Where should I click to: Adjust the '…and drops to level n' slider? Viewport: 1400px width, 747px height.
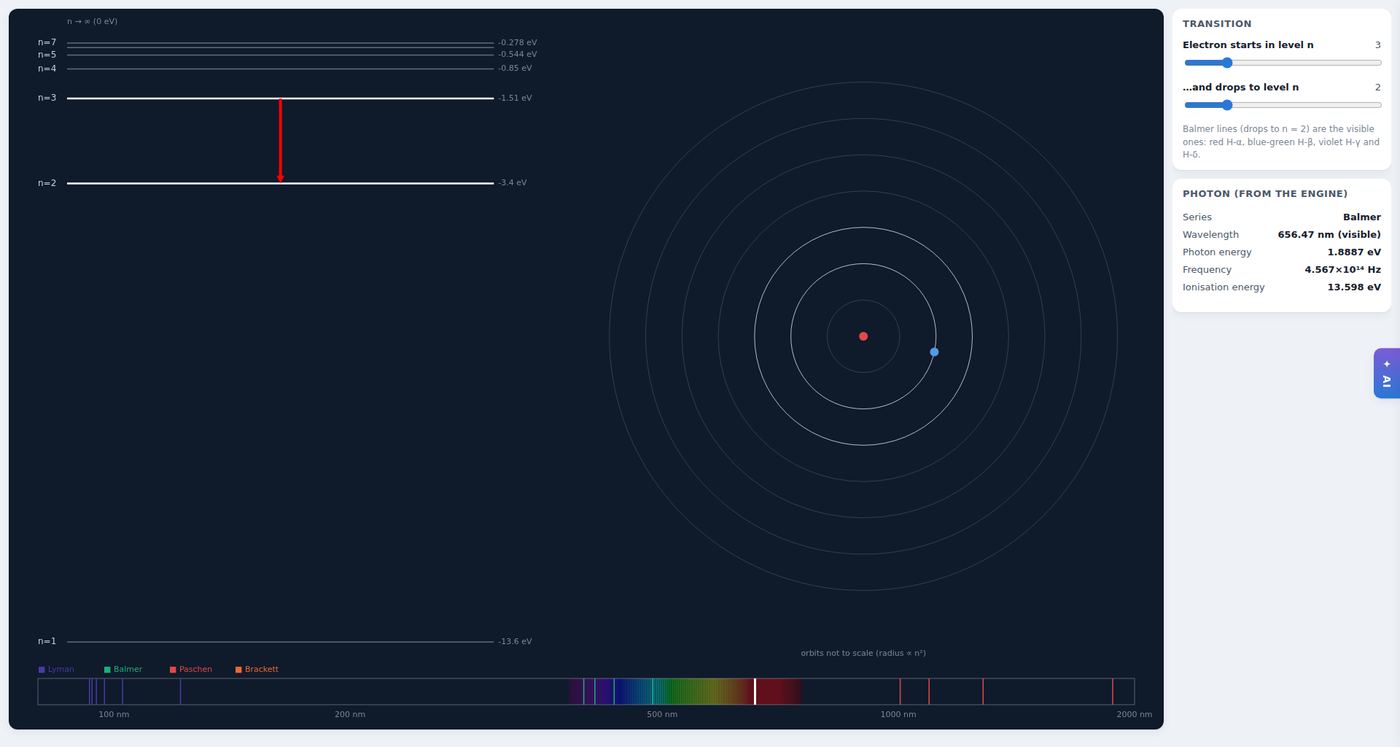pyautogui.click(x=1282, y=105)
